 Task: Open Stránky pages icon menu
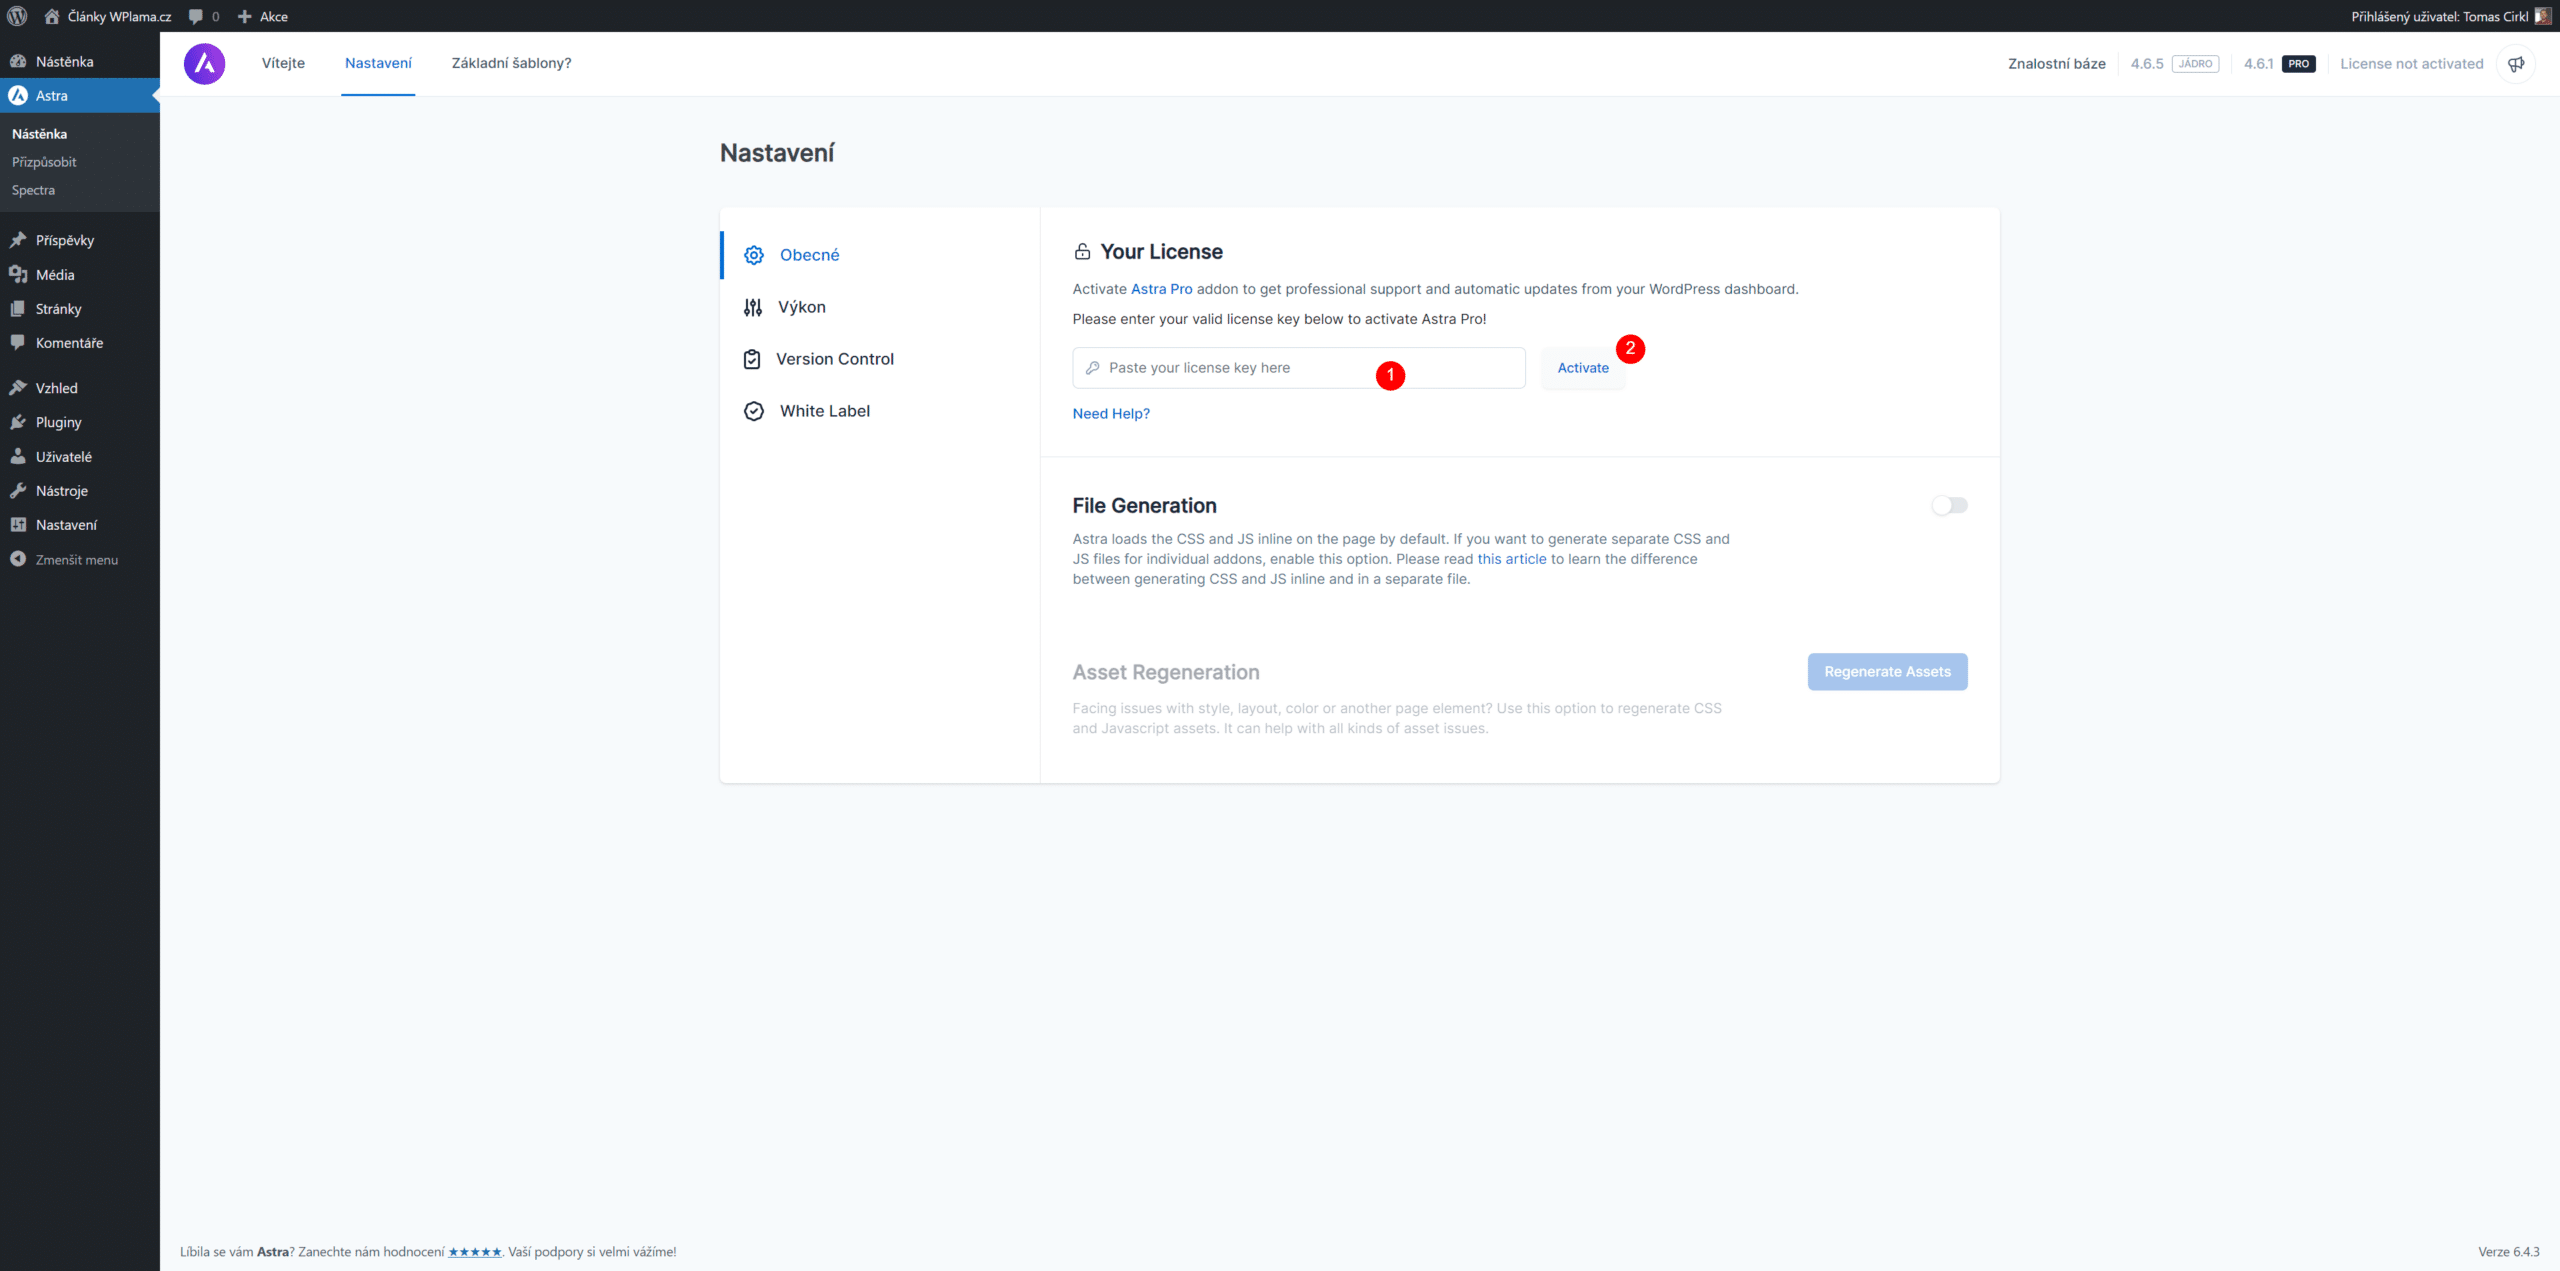point(18,308)
